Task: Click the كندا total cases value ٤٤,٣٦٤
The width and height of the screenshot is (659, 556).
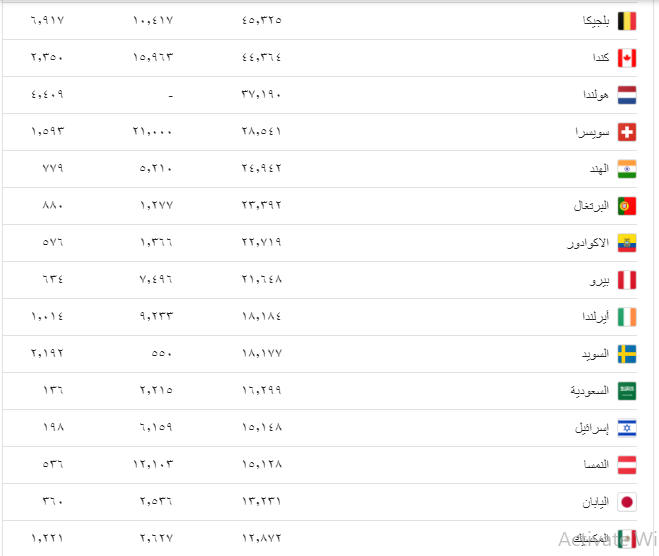Action: tap(262, 58)
